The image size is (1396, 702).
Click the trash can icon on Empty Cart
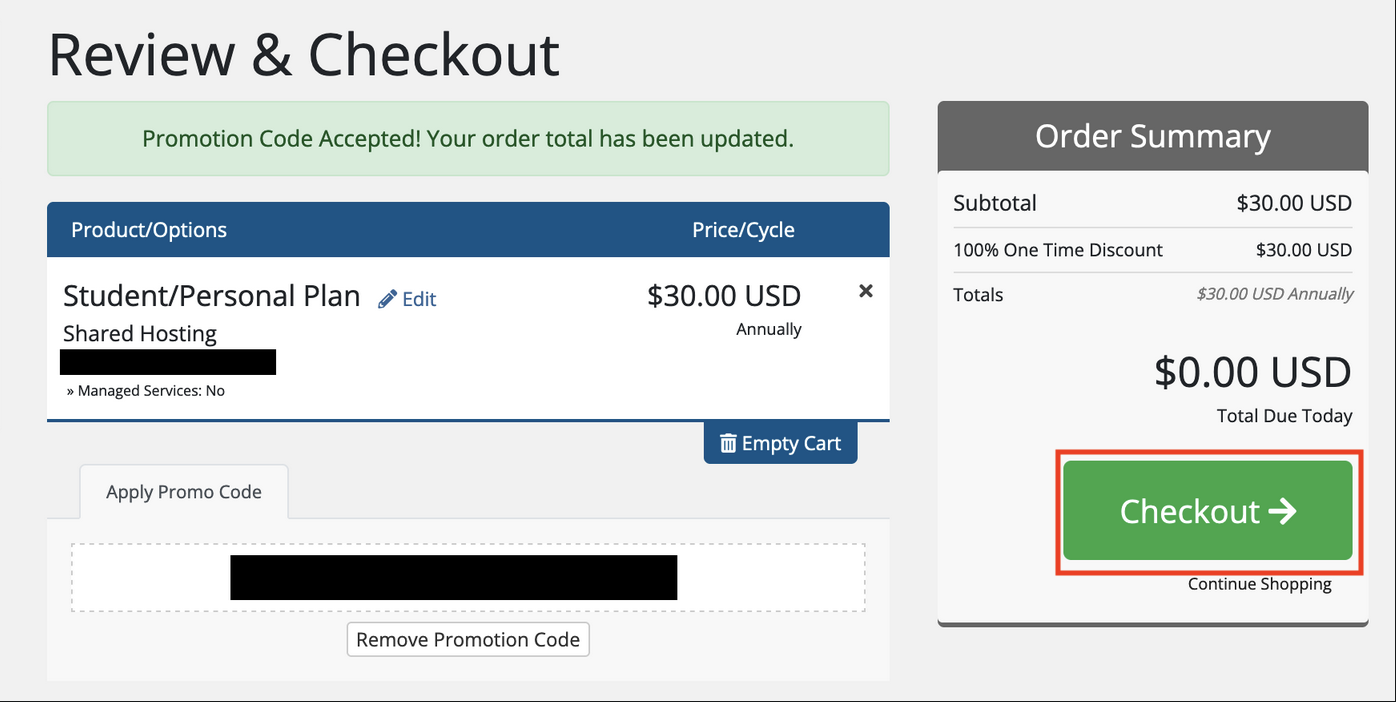coord(728,443)
